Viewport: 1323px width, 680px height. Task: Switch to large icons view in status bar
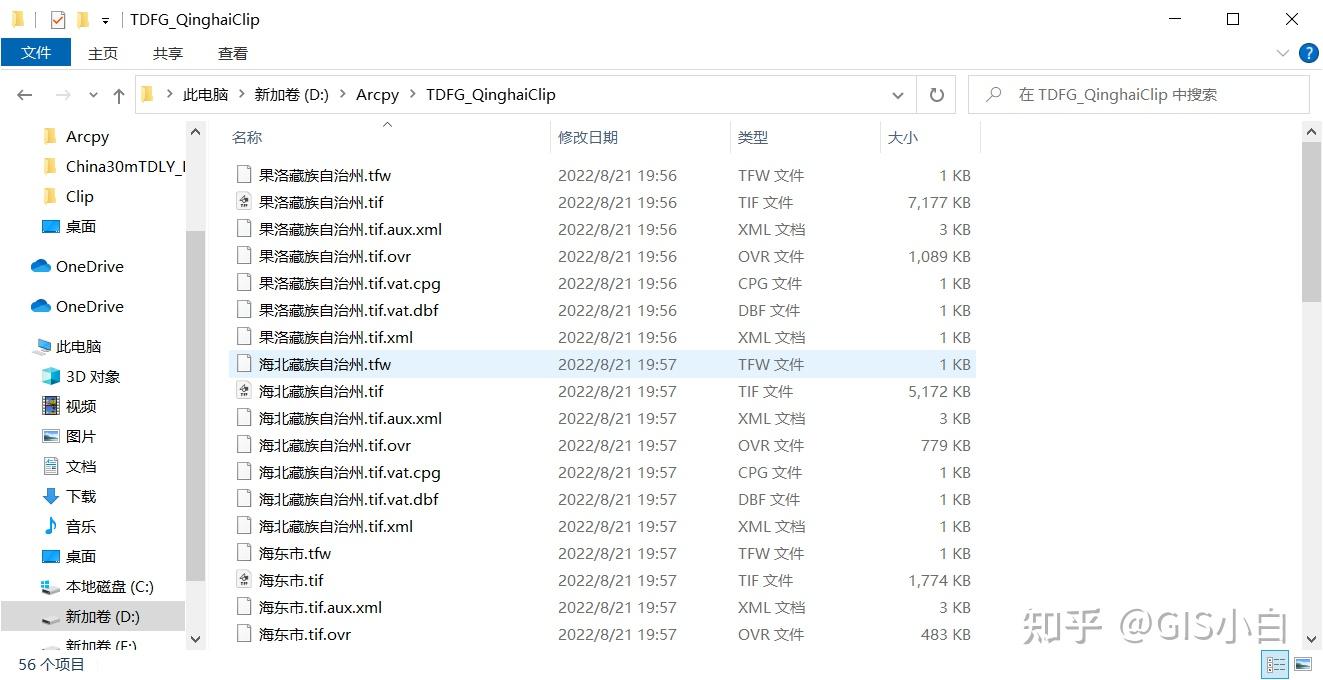point(1303,664)
